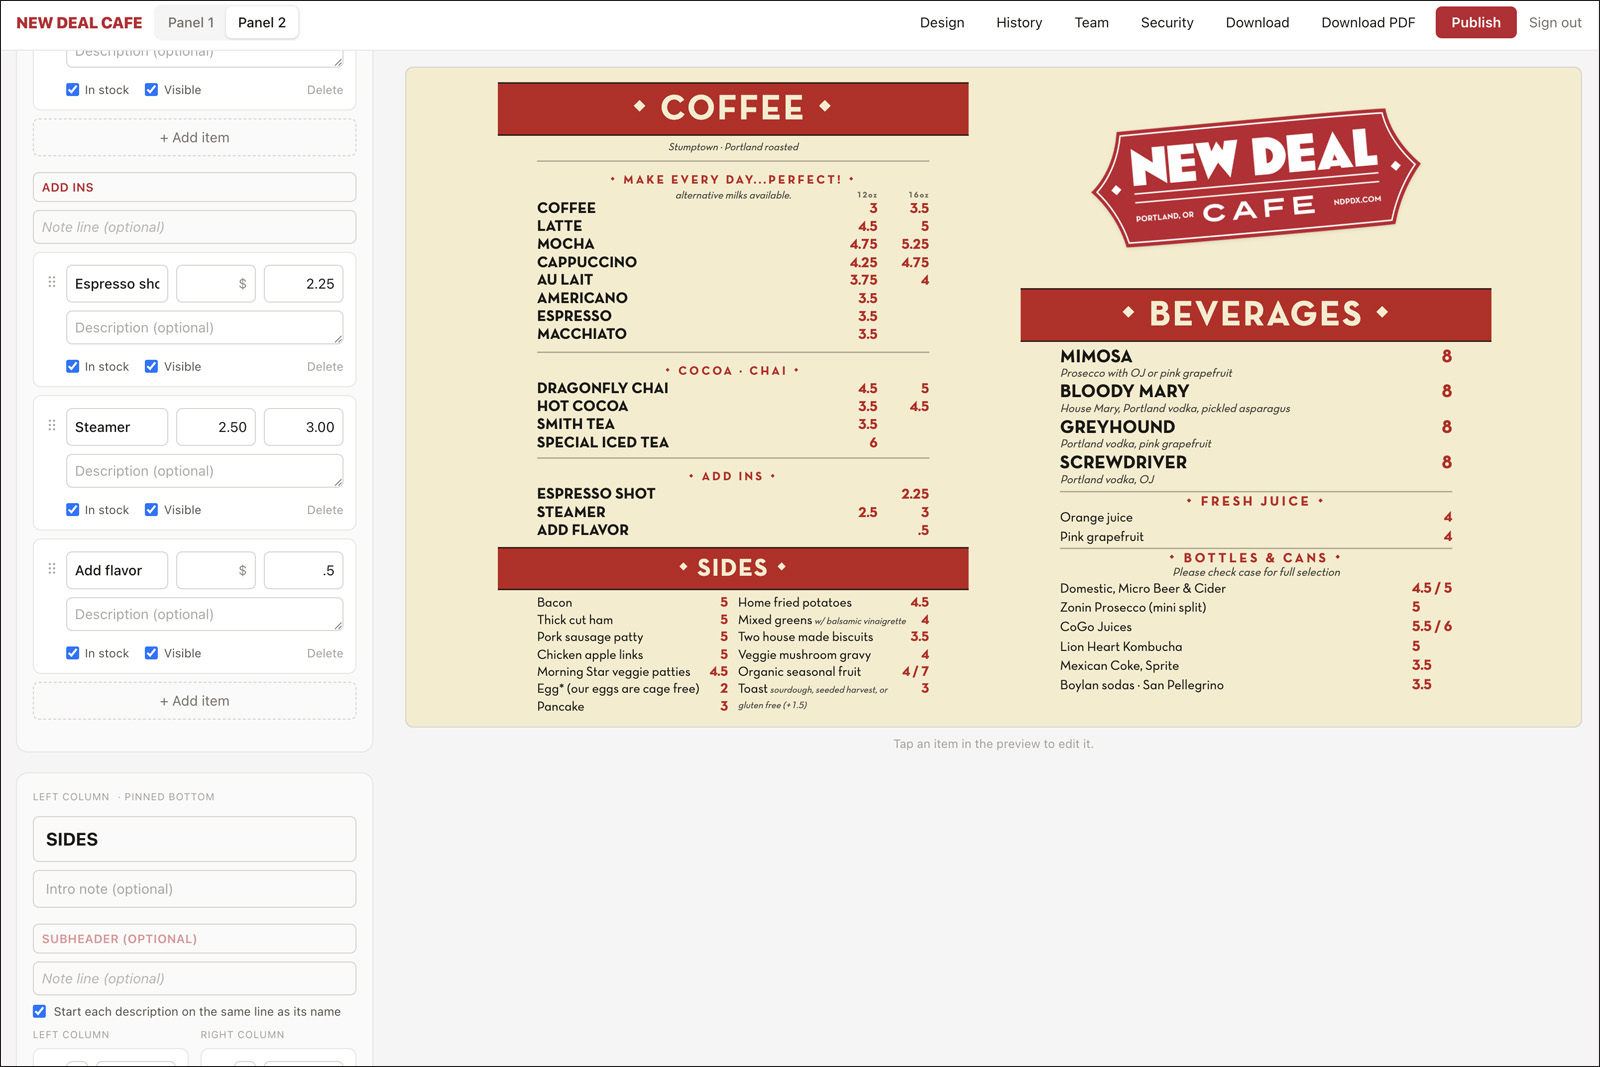This screenshot has height=1067, width=1600.
Task: Click Steamer's 3.00 price field
Action: click(304, 427)
